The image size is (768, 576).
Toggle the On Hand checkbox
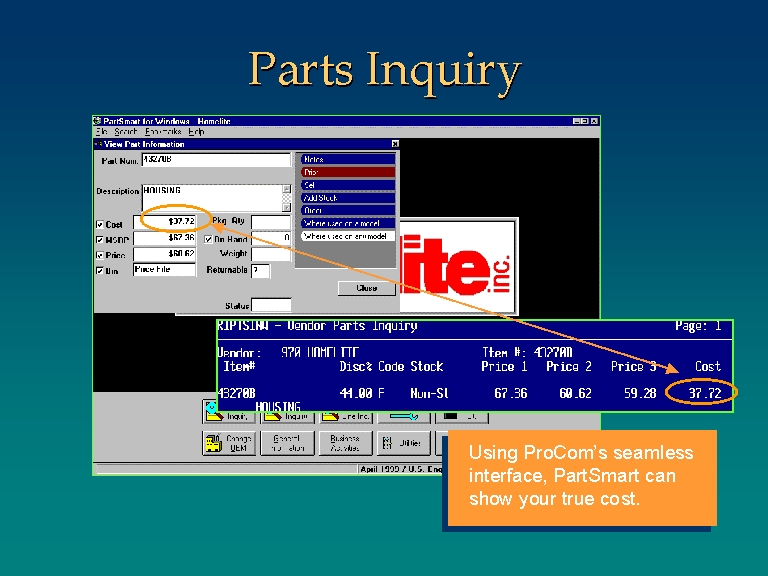tap(208, 240)
